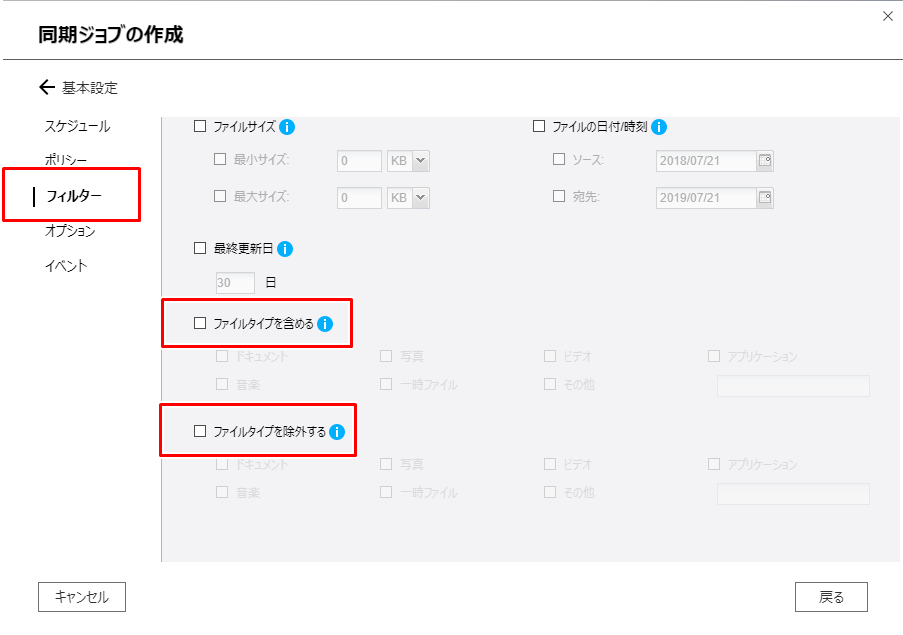Select the イベント sidebar item
The image size is (903, 635).
click(x=66, y=266)
